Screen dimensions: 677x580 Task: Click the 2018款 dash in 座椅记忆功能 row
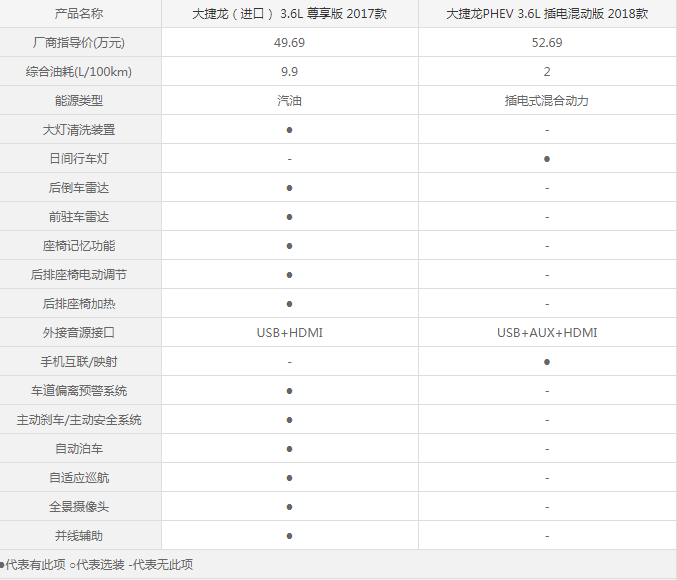pyautogui.click(x=547, y=246)
